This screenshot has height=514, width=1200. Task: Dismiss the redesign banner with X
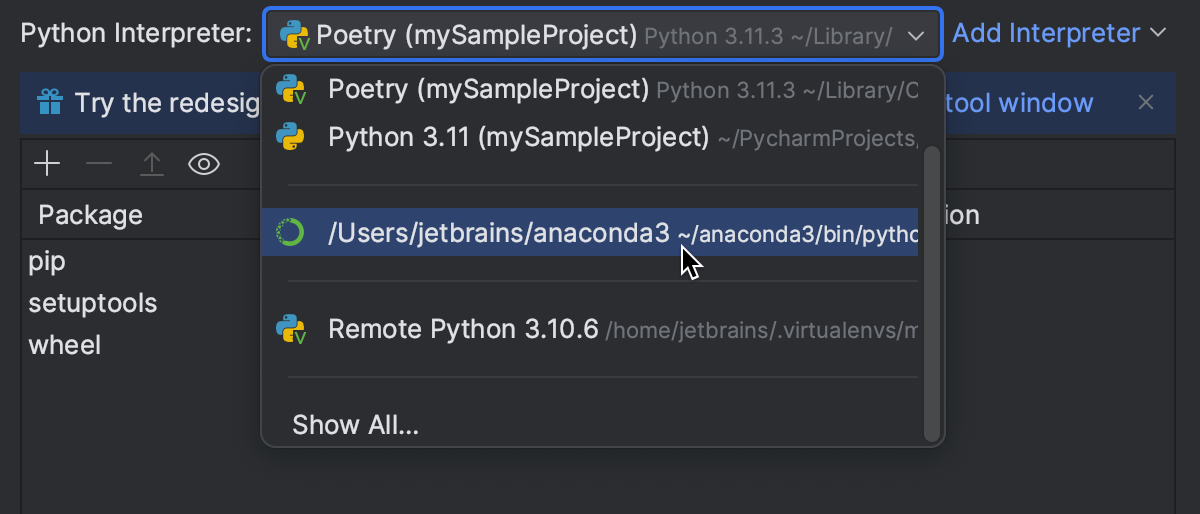coord(1146,102)
